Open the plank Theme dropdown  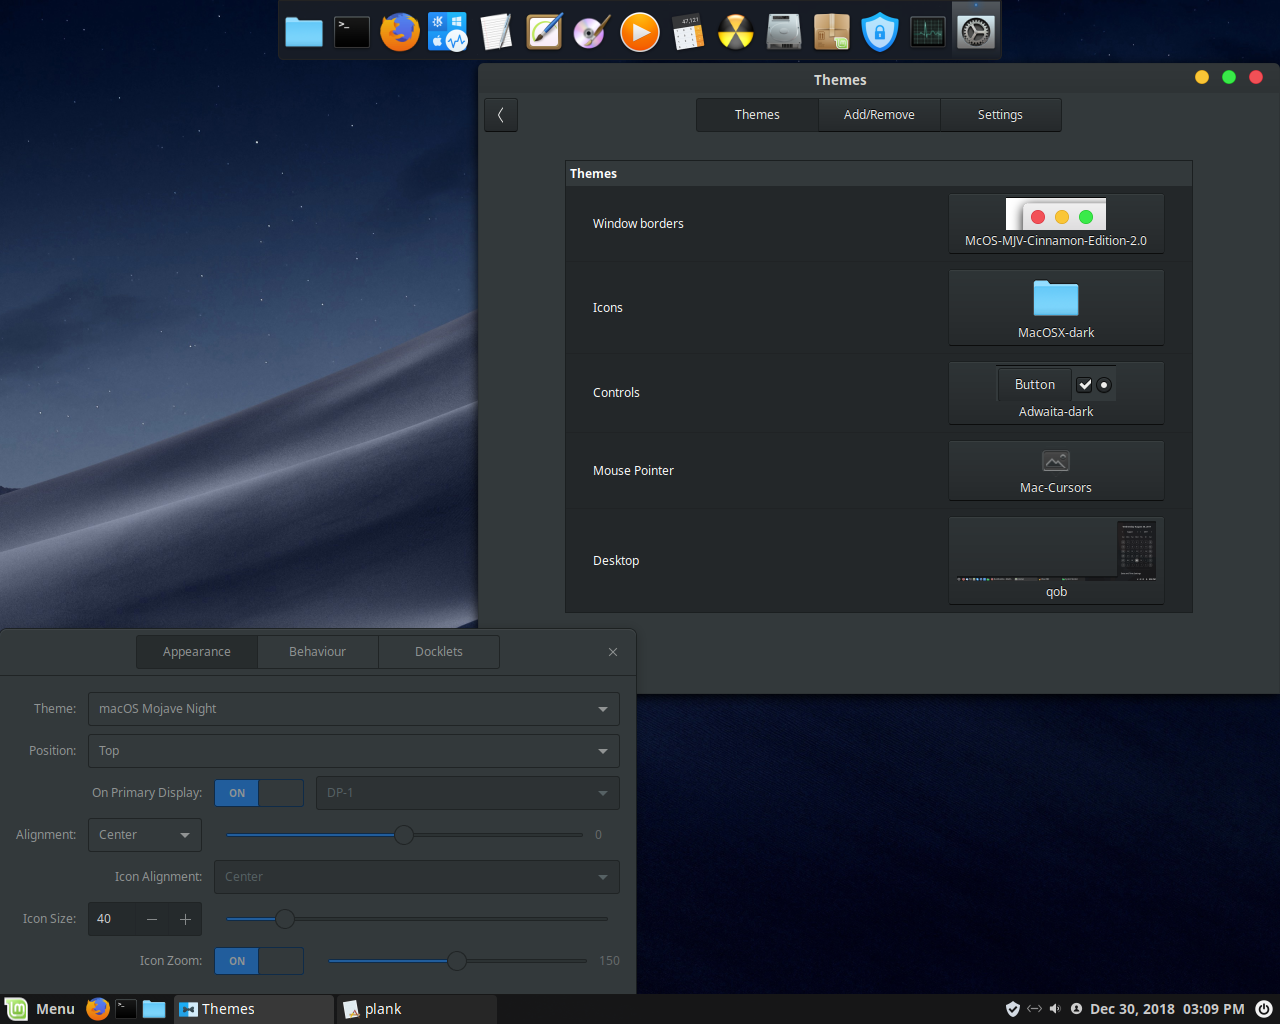point(354,709)
